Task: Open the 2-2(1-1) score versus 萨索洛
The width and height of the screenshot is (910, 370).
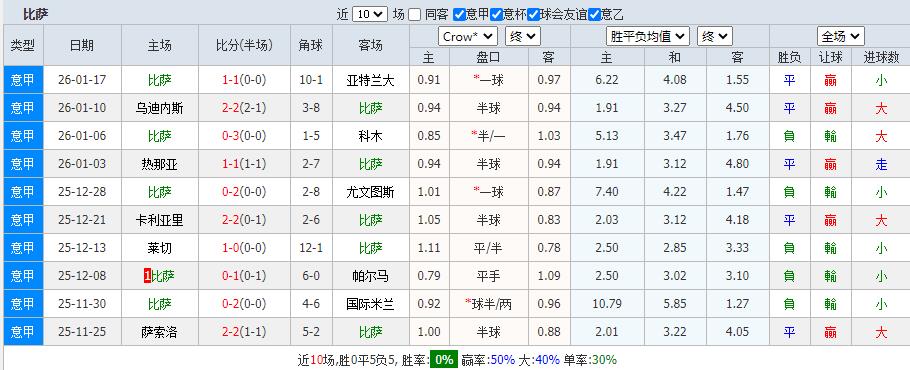Action: click(x=244, y=332)
